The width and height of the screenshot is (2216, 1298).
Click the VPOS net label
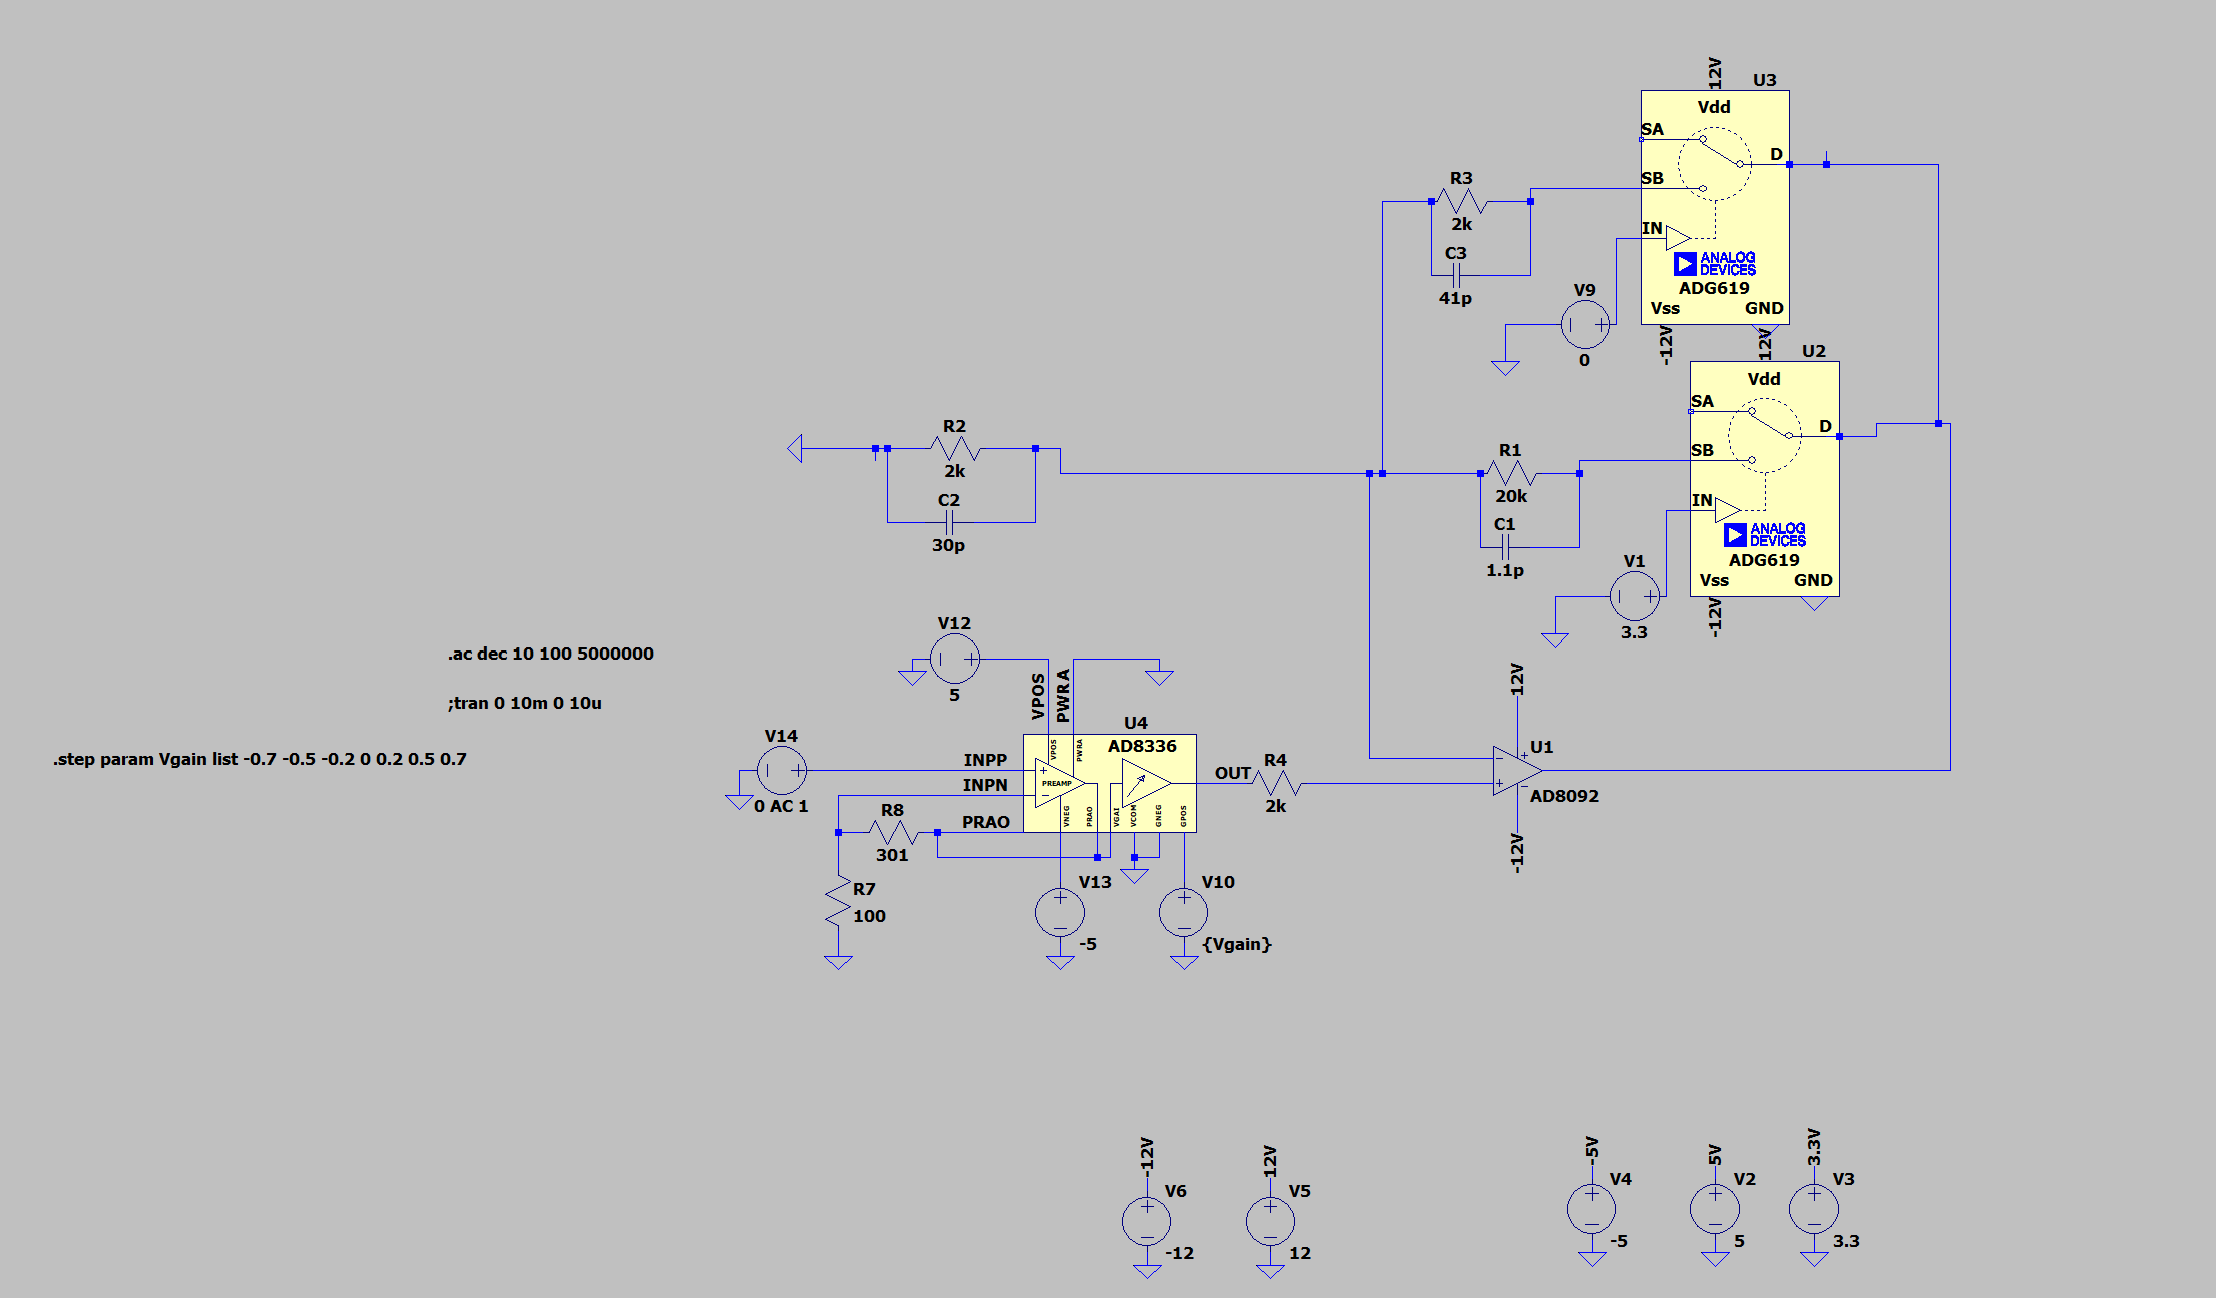(x=1038, y=696)
